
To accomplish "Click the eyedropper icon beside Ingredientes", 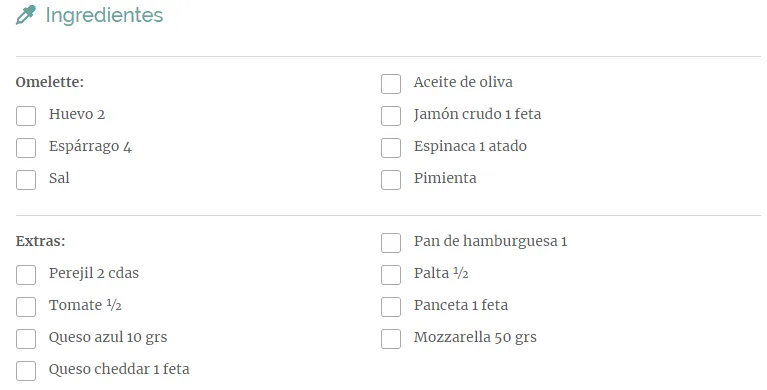I will 26,15.
